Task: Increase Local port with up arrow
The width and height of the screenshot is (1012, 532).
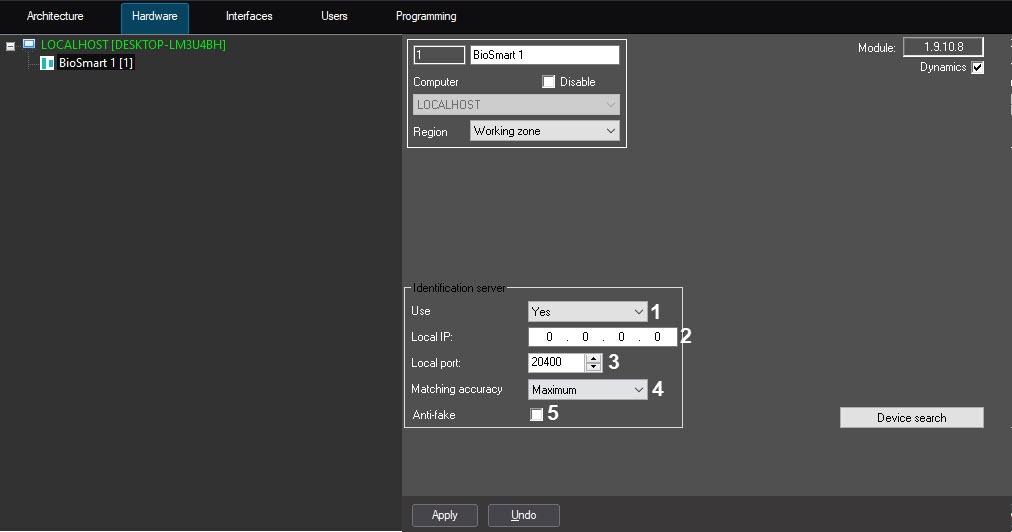Action: point(594,358)
